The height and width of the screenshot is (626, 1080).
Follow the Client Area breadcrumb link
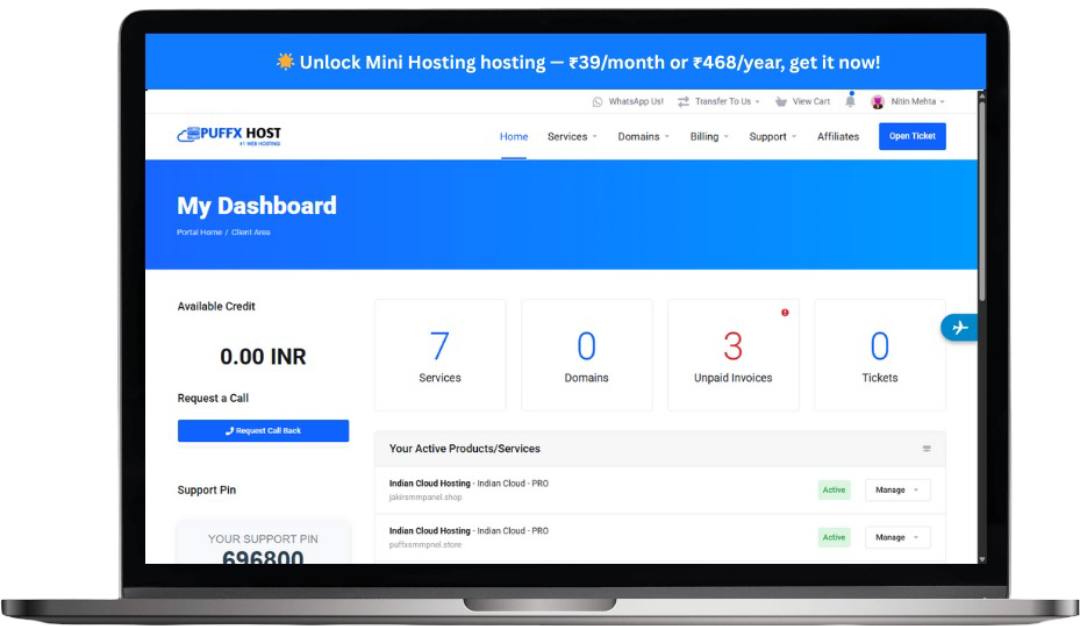(x=251, y=232)
